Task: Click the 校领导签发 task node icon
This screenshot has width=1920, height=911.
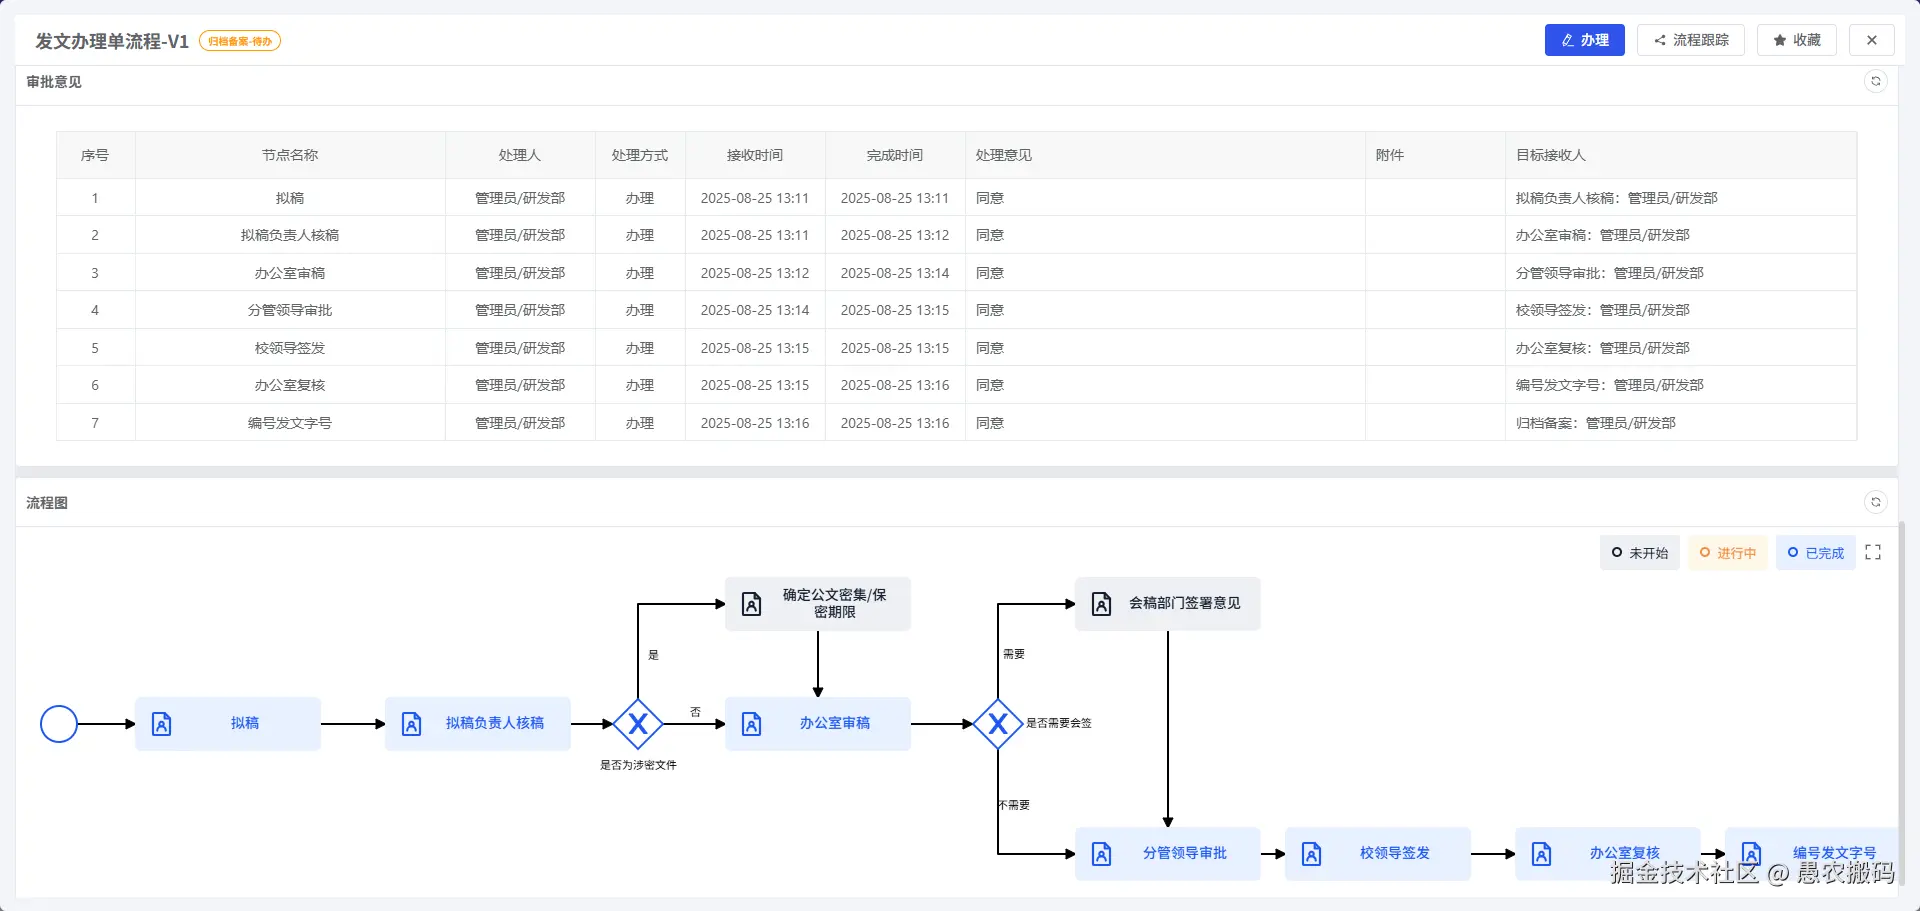Action: click(1312, 854)
